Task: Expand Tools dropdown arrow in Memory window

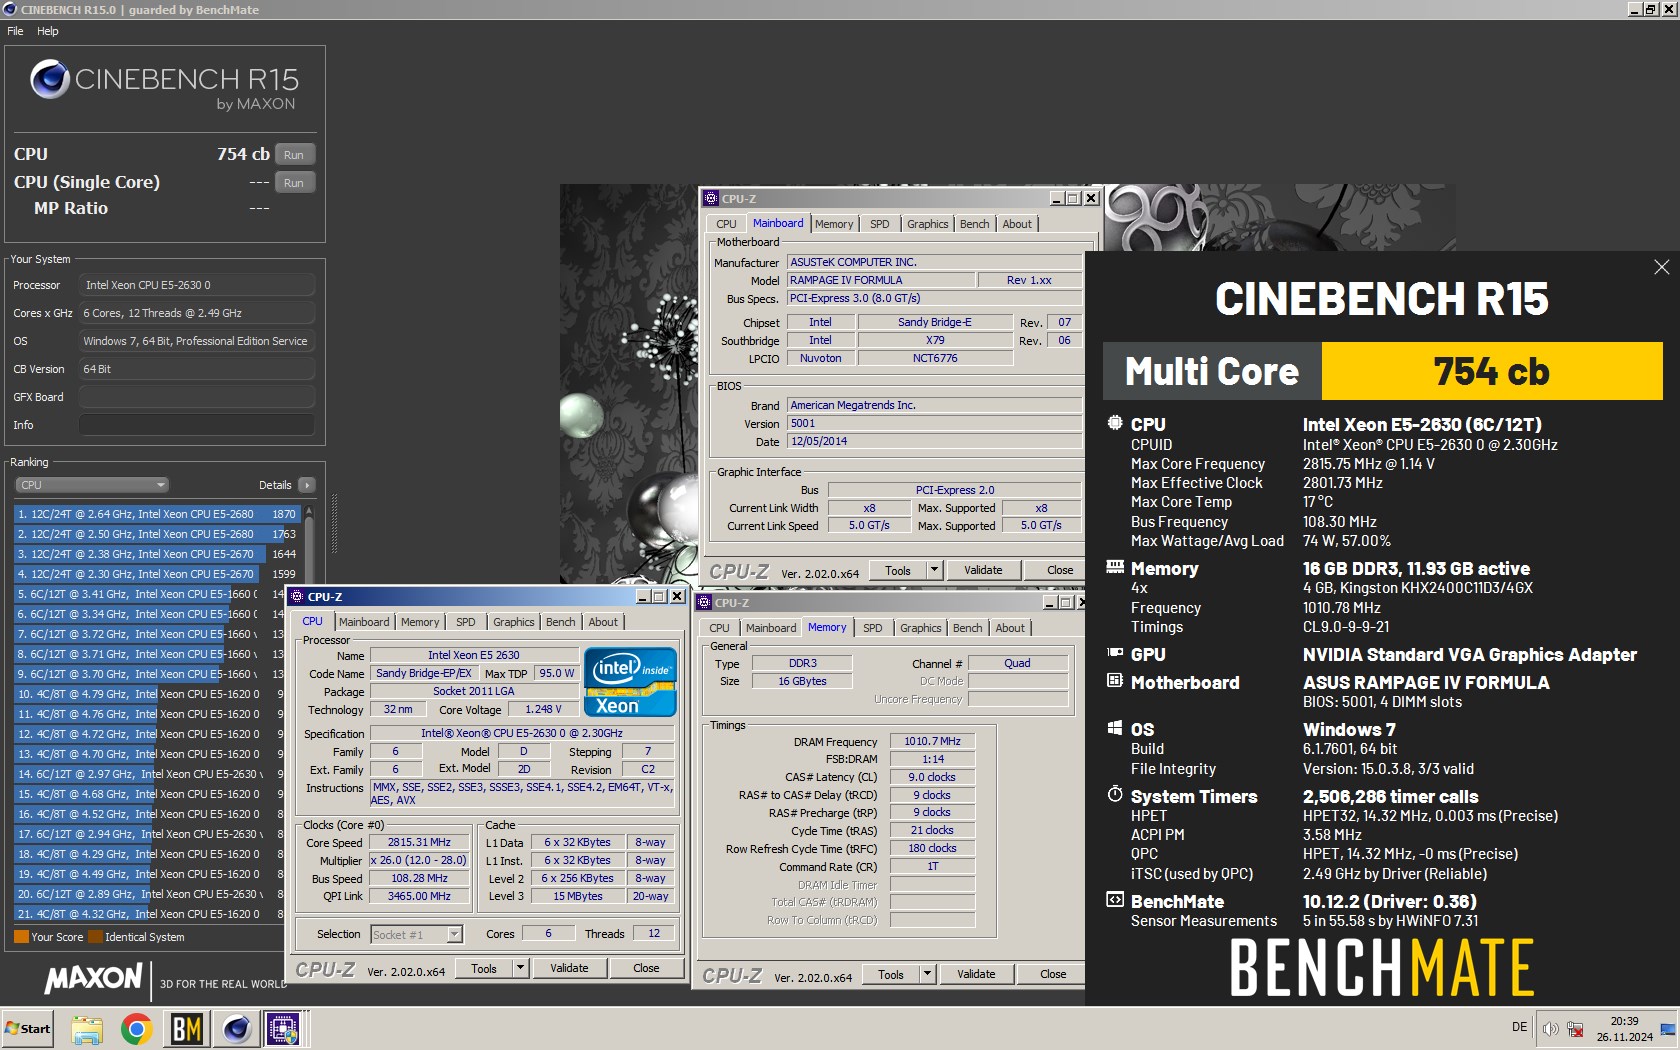Action: (927, 974)
